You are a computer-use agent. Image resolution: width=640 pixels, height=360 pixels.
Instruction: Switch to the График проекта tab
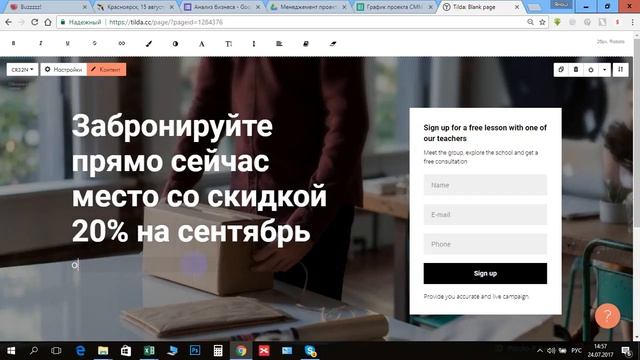click(x=393, y=7)
